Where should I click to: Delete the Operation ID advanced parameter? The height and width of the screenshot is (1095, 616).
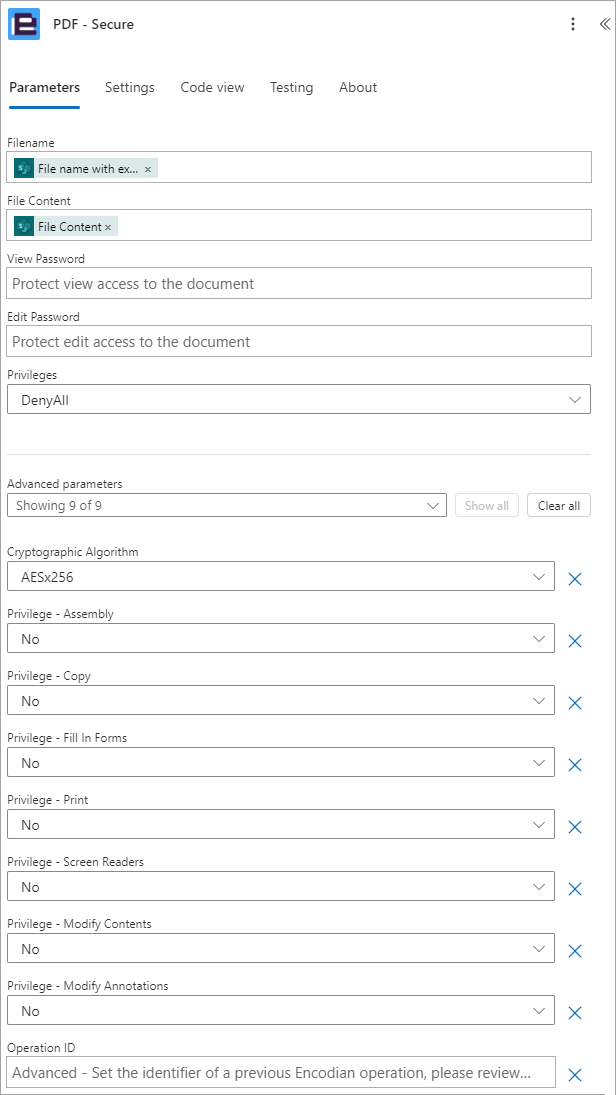[x=575, y=1075]
